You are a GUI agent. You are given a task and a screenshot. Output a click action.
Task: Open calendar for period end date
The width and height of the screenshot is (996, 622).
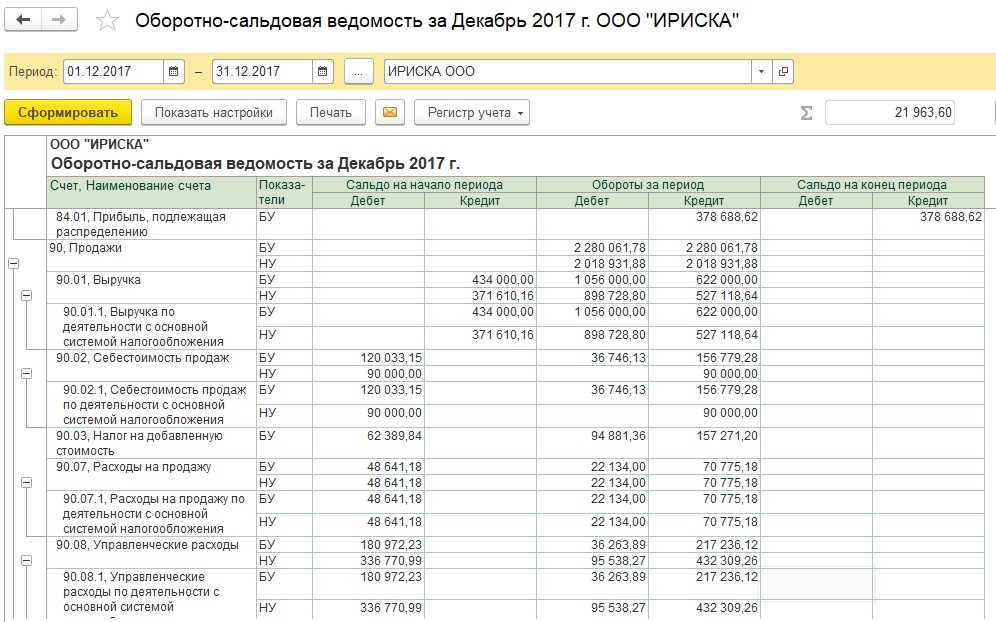[x=322, y=72]
